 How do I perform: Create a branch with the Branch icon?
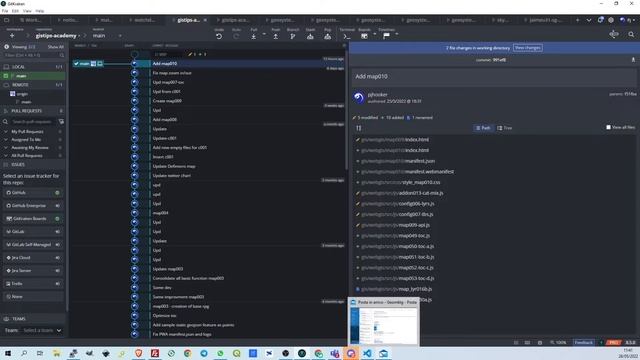(x=293, y=36)
